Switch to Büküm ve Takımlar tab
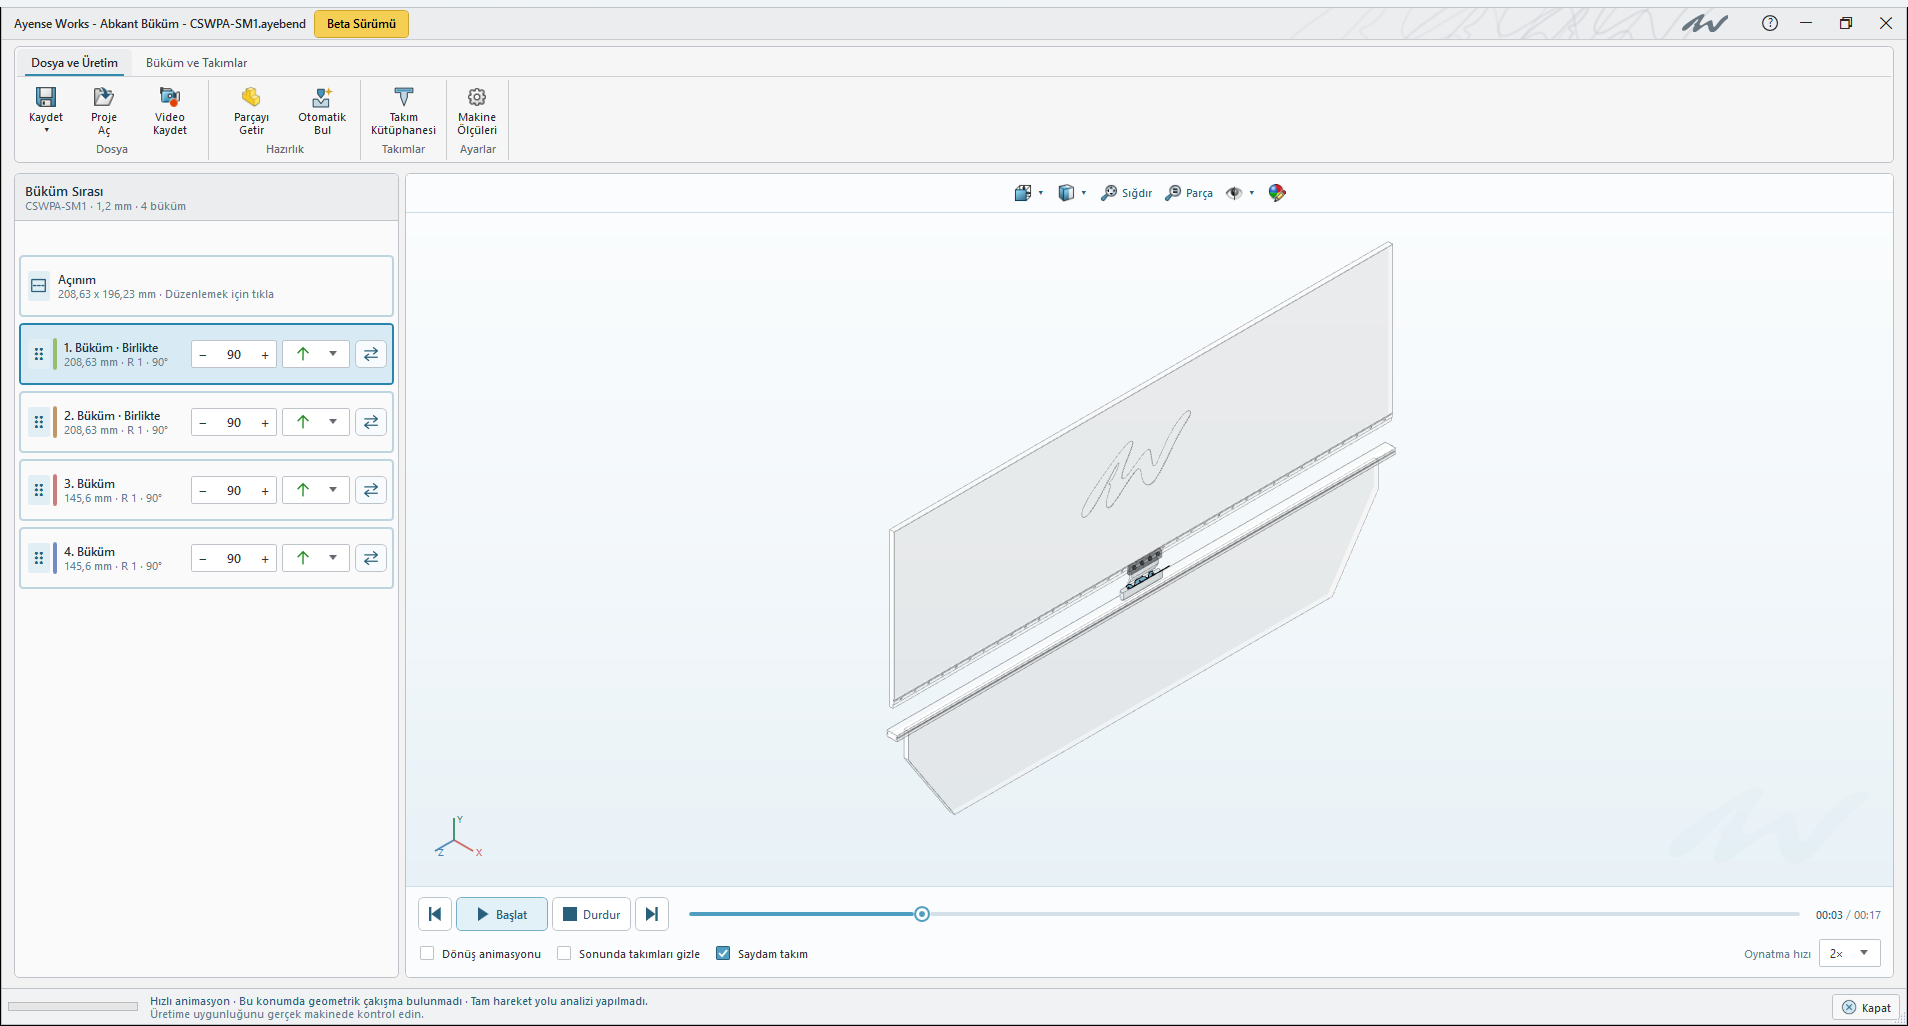 point(197,62)
